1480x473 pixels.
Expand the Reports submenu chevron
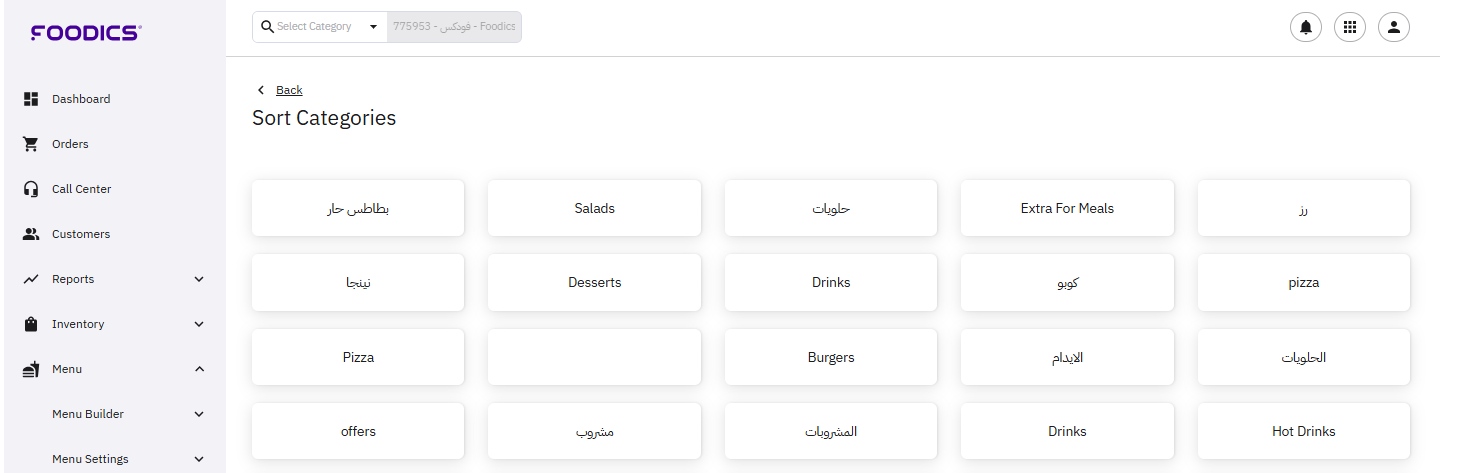click(199, 279)
